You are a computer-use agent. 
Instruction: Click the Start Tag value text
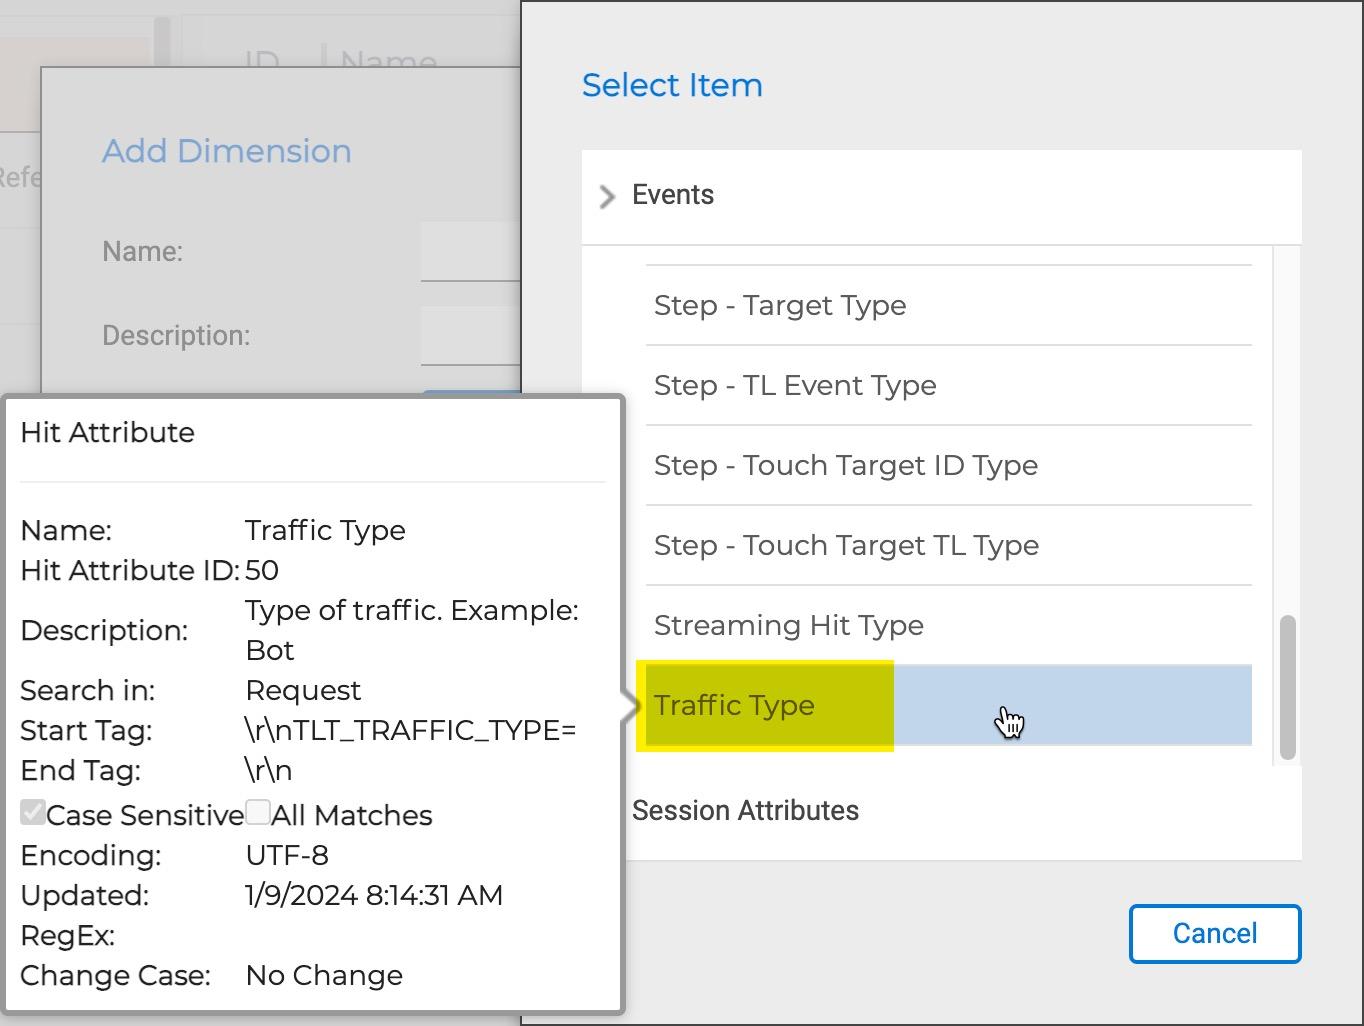coord(410,730)
